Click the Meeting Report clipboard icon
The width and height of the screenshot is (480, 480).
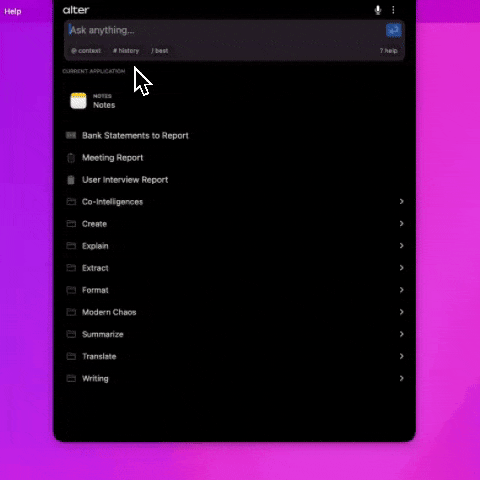point(71,158)
